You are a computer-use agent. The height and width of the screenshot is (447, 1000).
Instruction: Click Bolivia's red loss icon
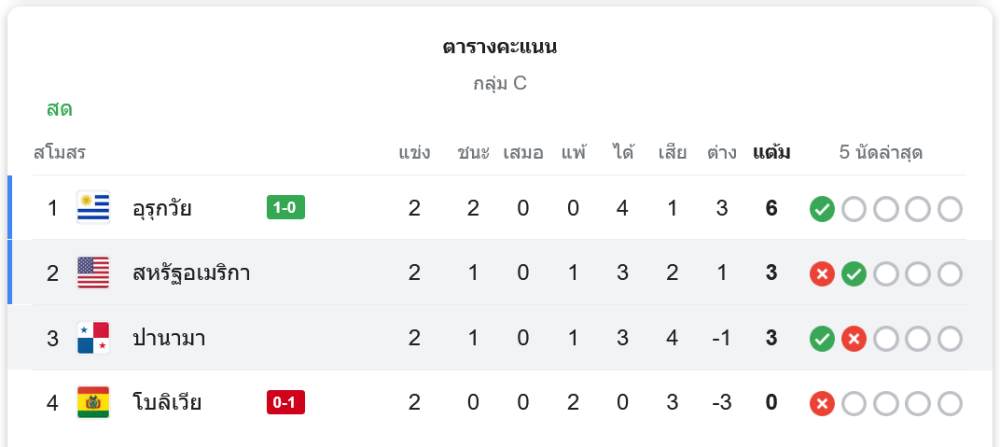pos(822,404)
